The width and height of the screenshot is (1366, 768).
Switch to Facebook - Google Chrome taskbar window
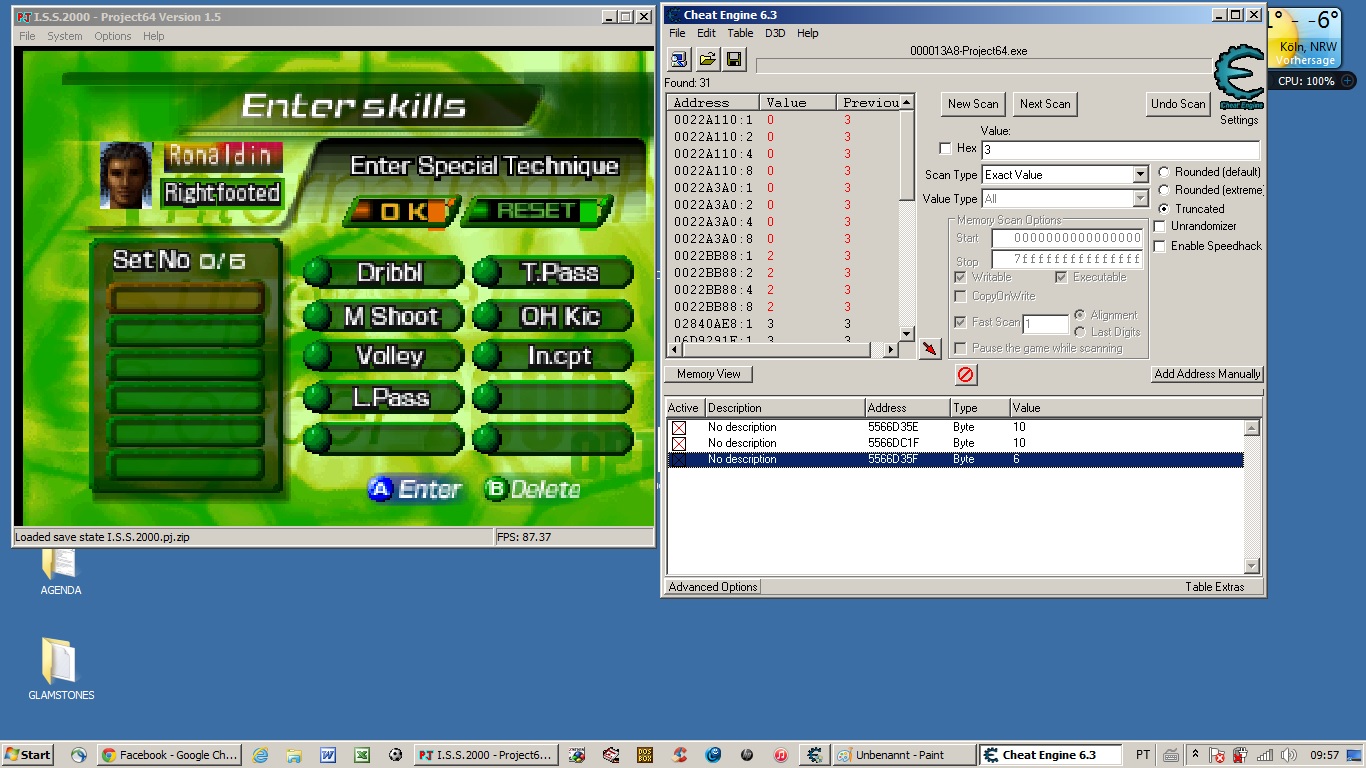tap(168, 755)
